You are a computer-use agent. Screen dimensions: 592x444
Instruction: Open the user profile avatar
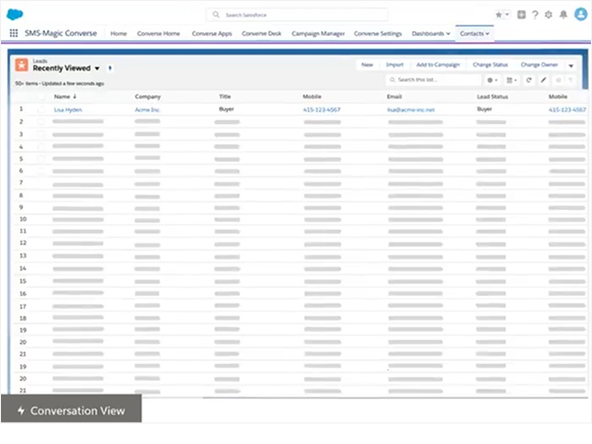[581, 14]
